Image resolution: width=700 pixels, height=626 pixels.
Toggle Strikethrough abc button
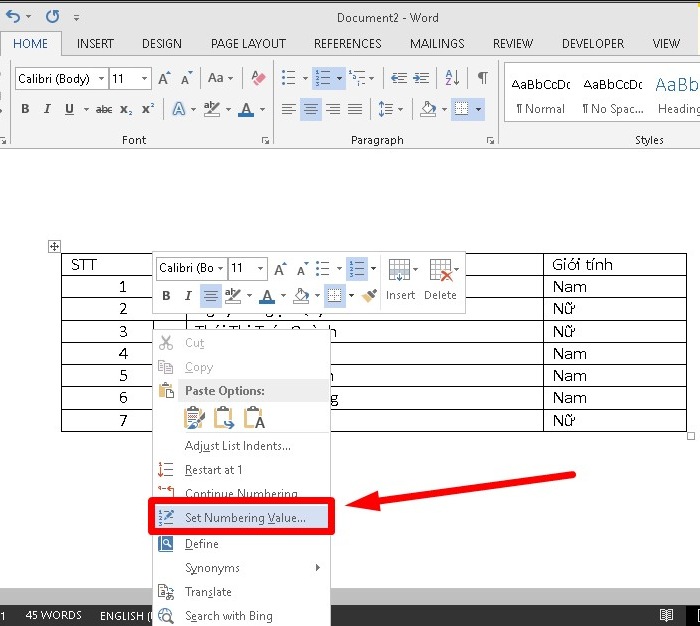pyautogui.click(x=104, y=109)
